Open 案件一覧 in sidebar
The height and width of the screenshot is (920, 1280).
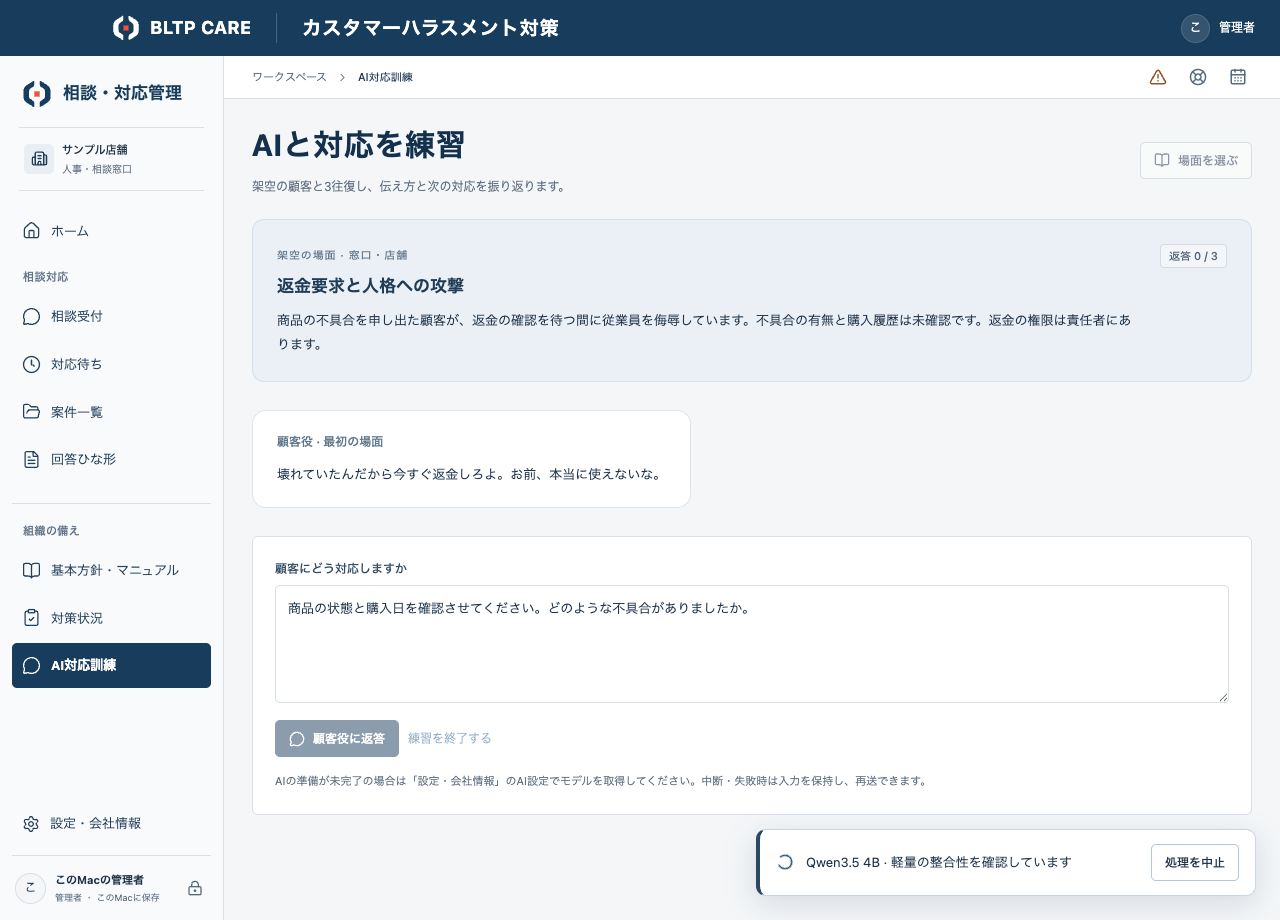pyautogui.click(x=111, y=412)
